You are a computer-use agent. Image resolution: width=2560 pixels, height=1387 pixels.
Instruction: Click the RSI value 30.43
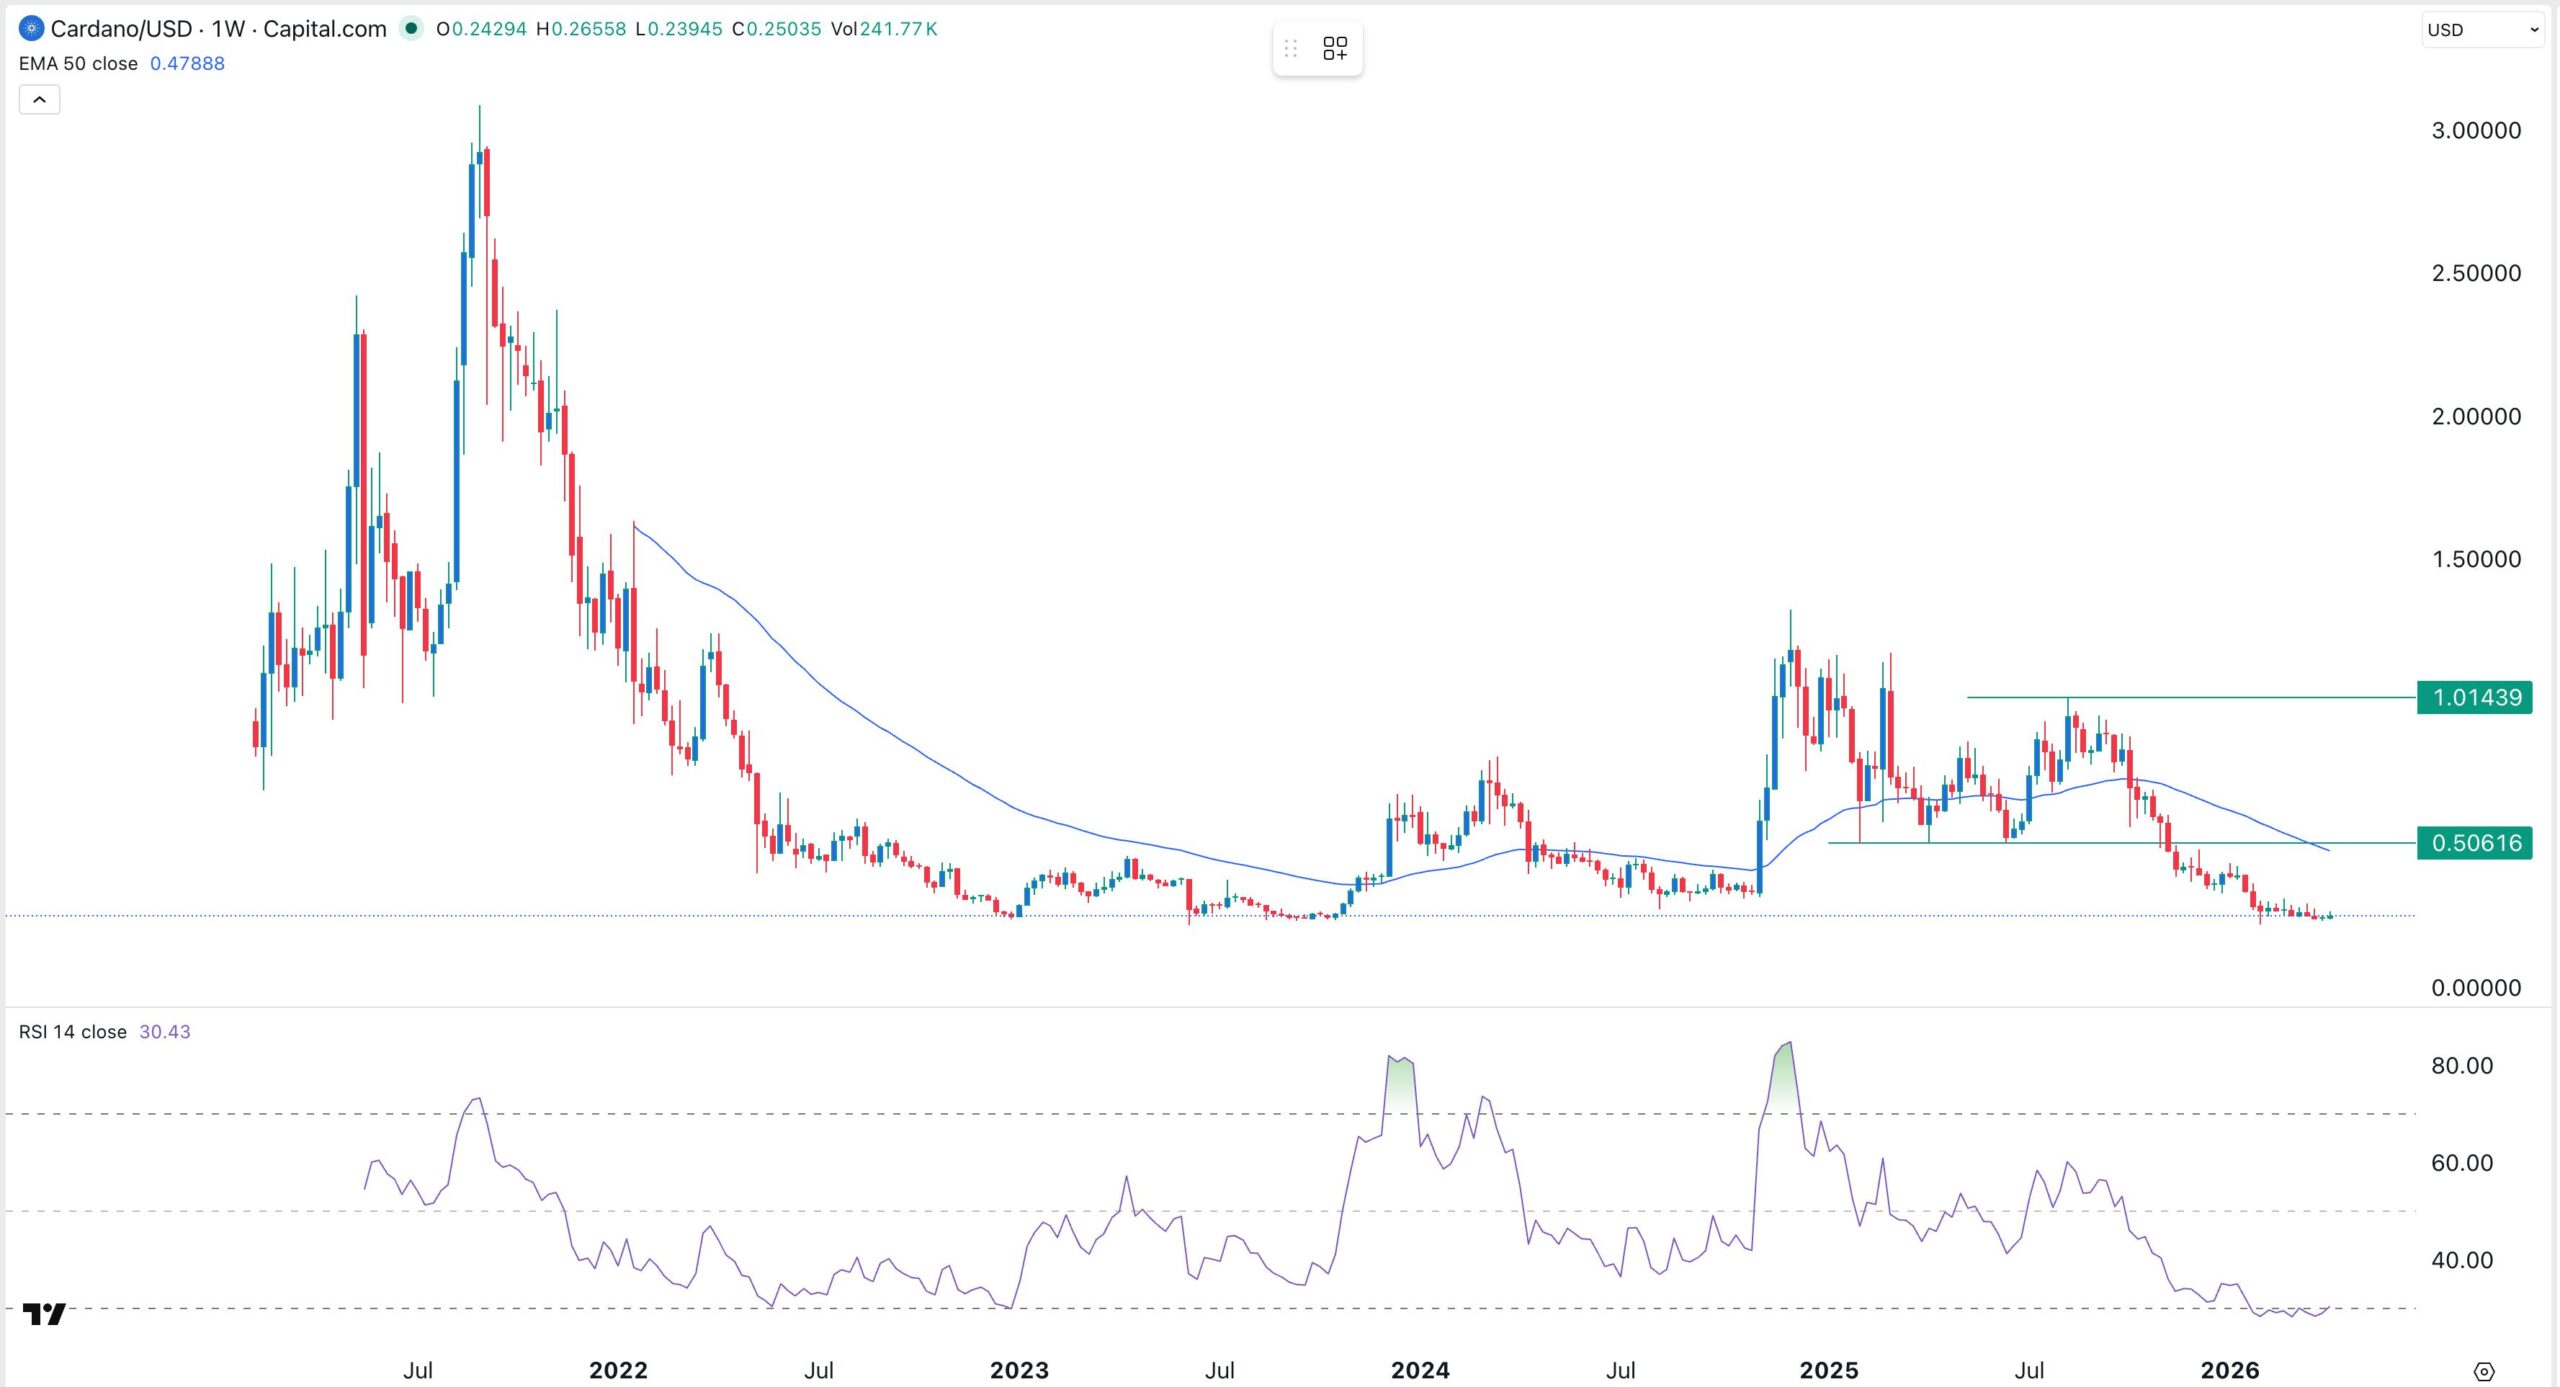click(x=165, y=1031)
